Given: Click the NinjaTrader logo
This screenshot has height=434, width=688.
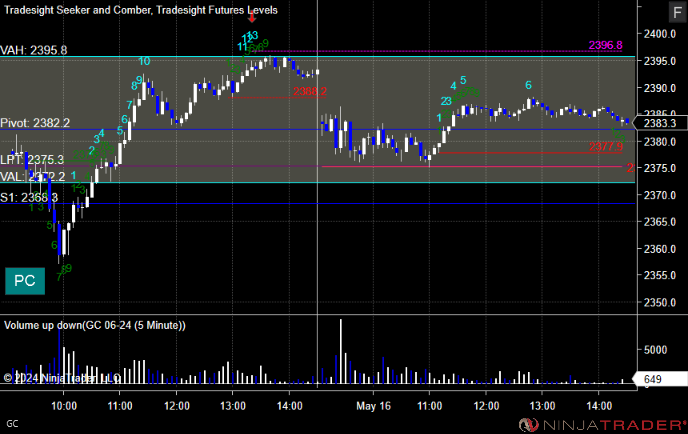Looking at the screenshot, I should pyautogui.click(x=602, y=425).
